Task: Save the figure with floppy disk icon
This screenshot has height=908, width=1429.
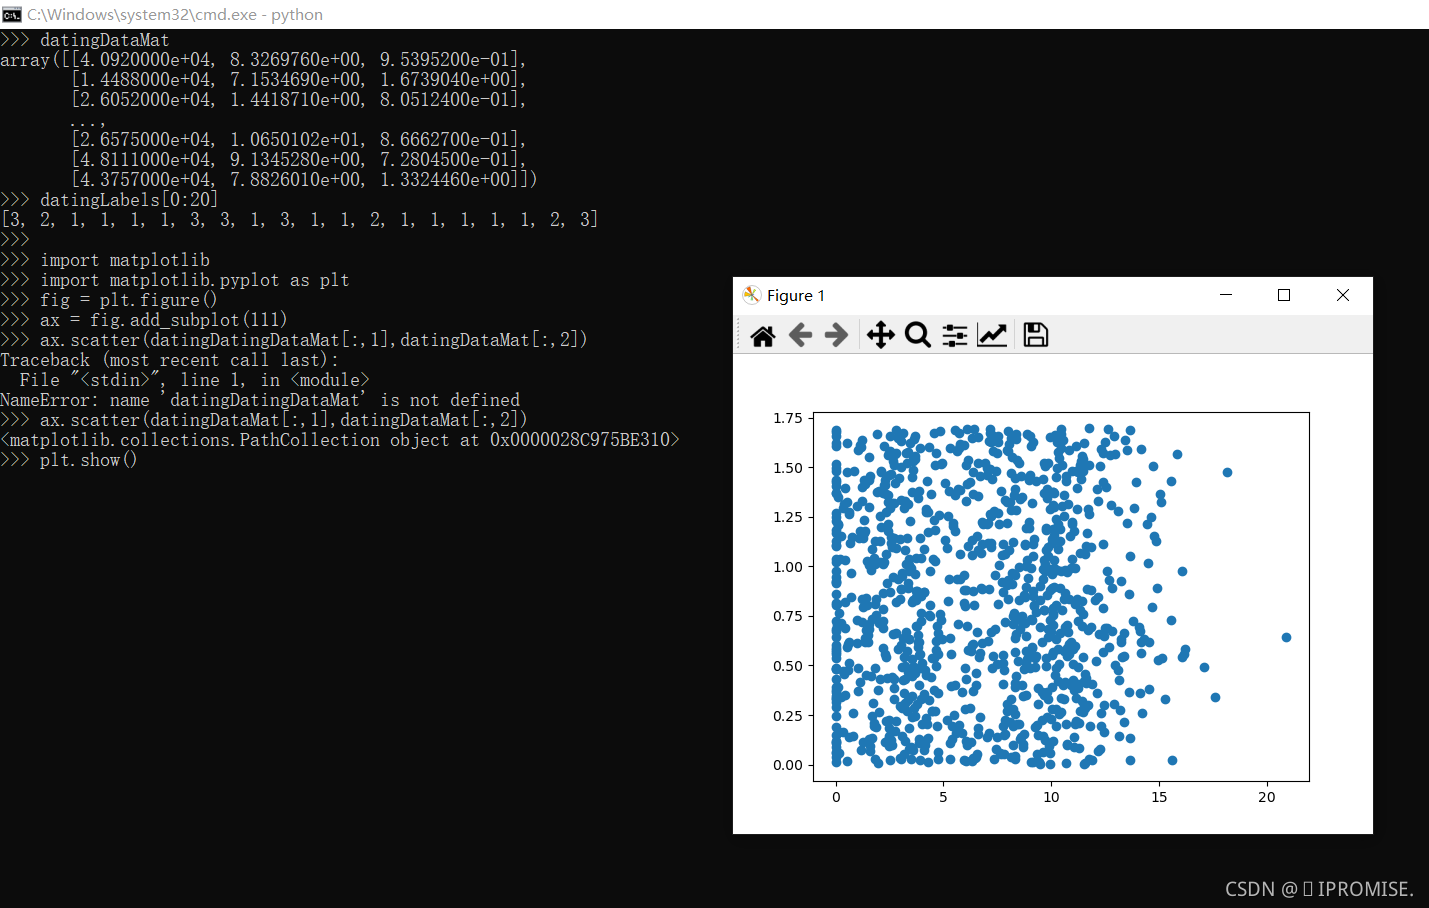Action: click(x=1036, y=335)
